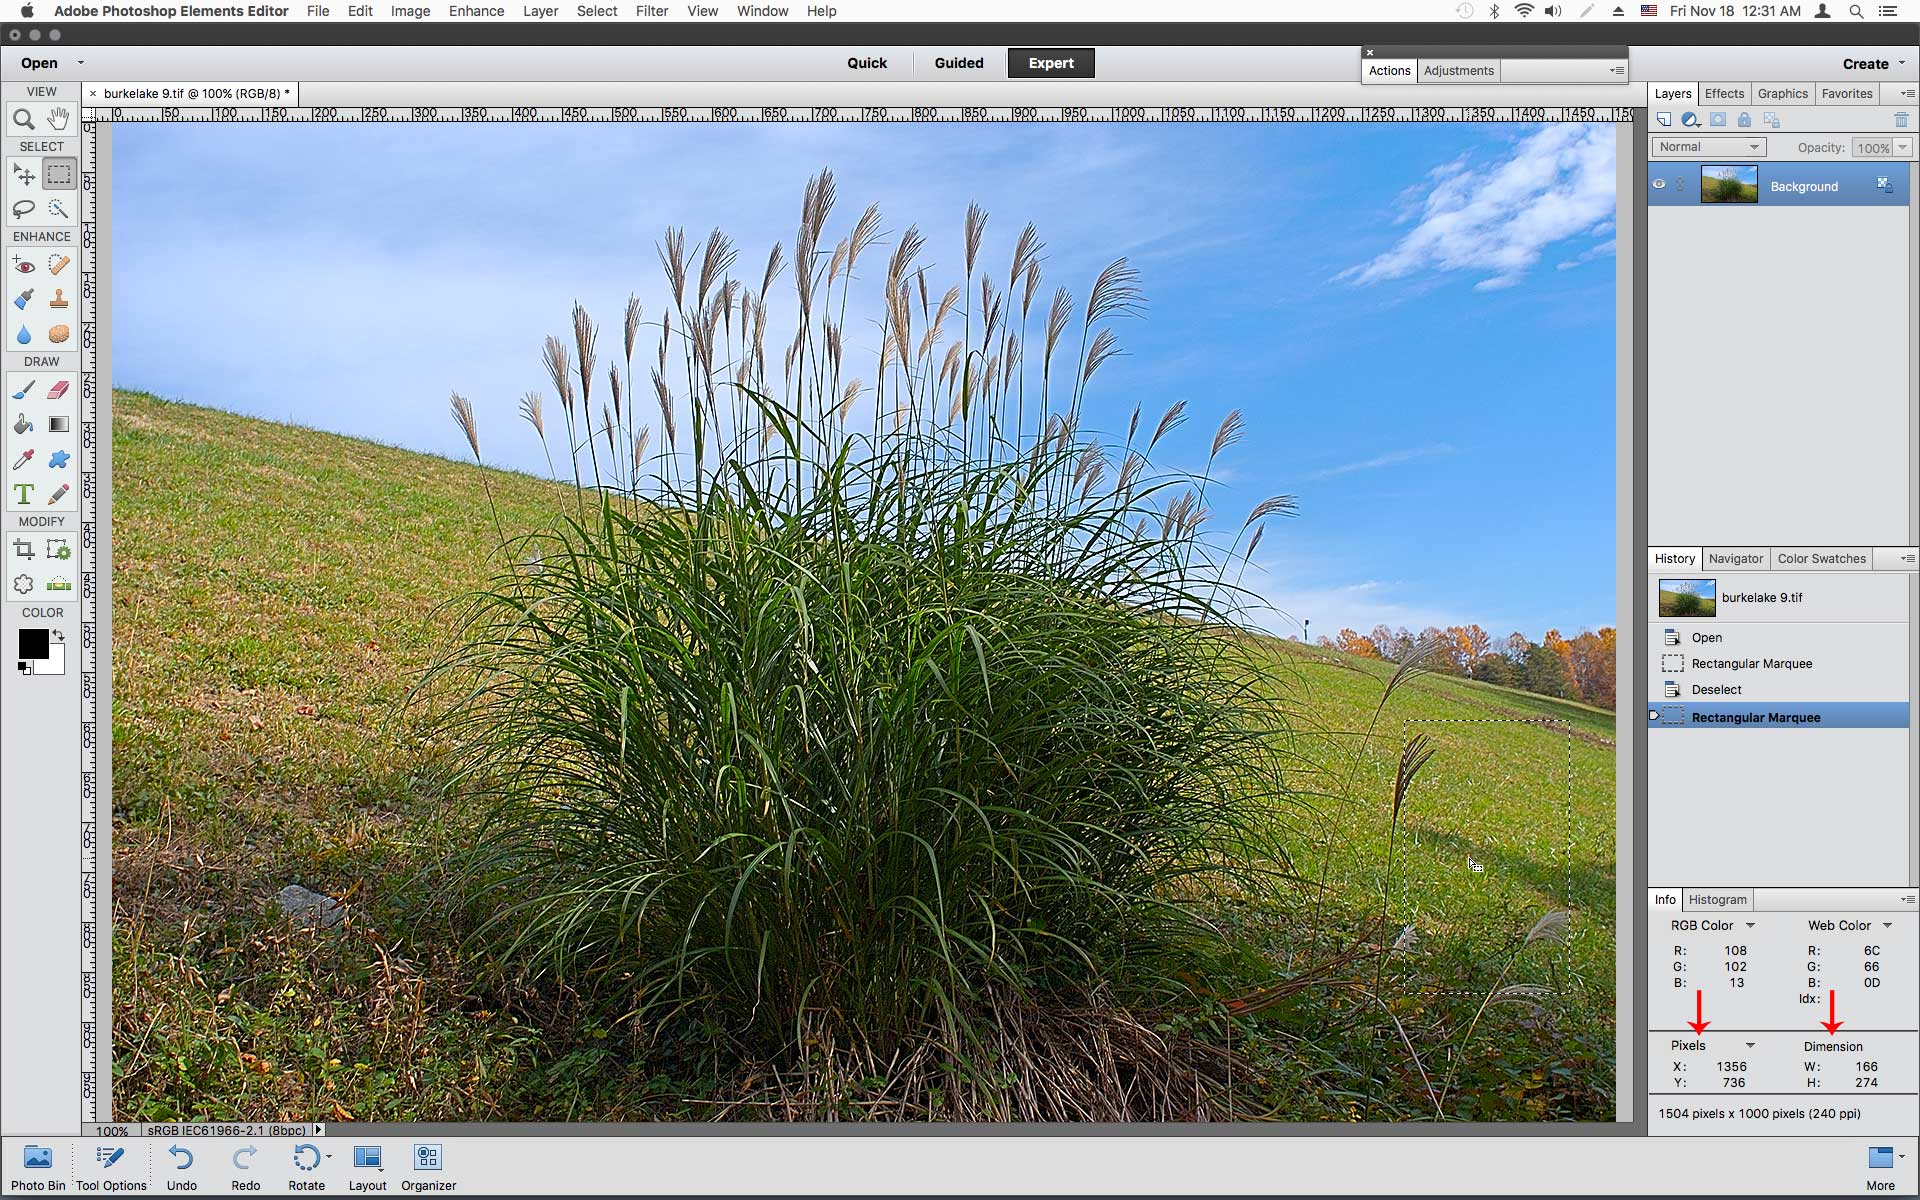Select the Text tool

click(x=23, y=495)
